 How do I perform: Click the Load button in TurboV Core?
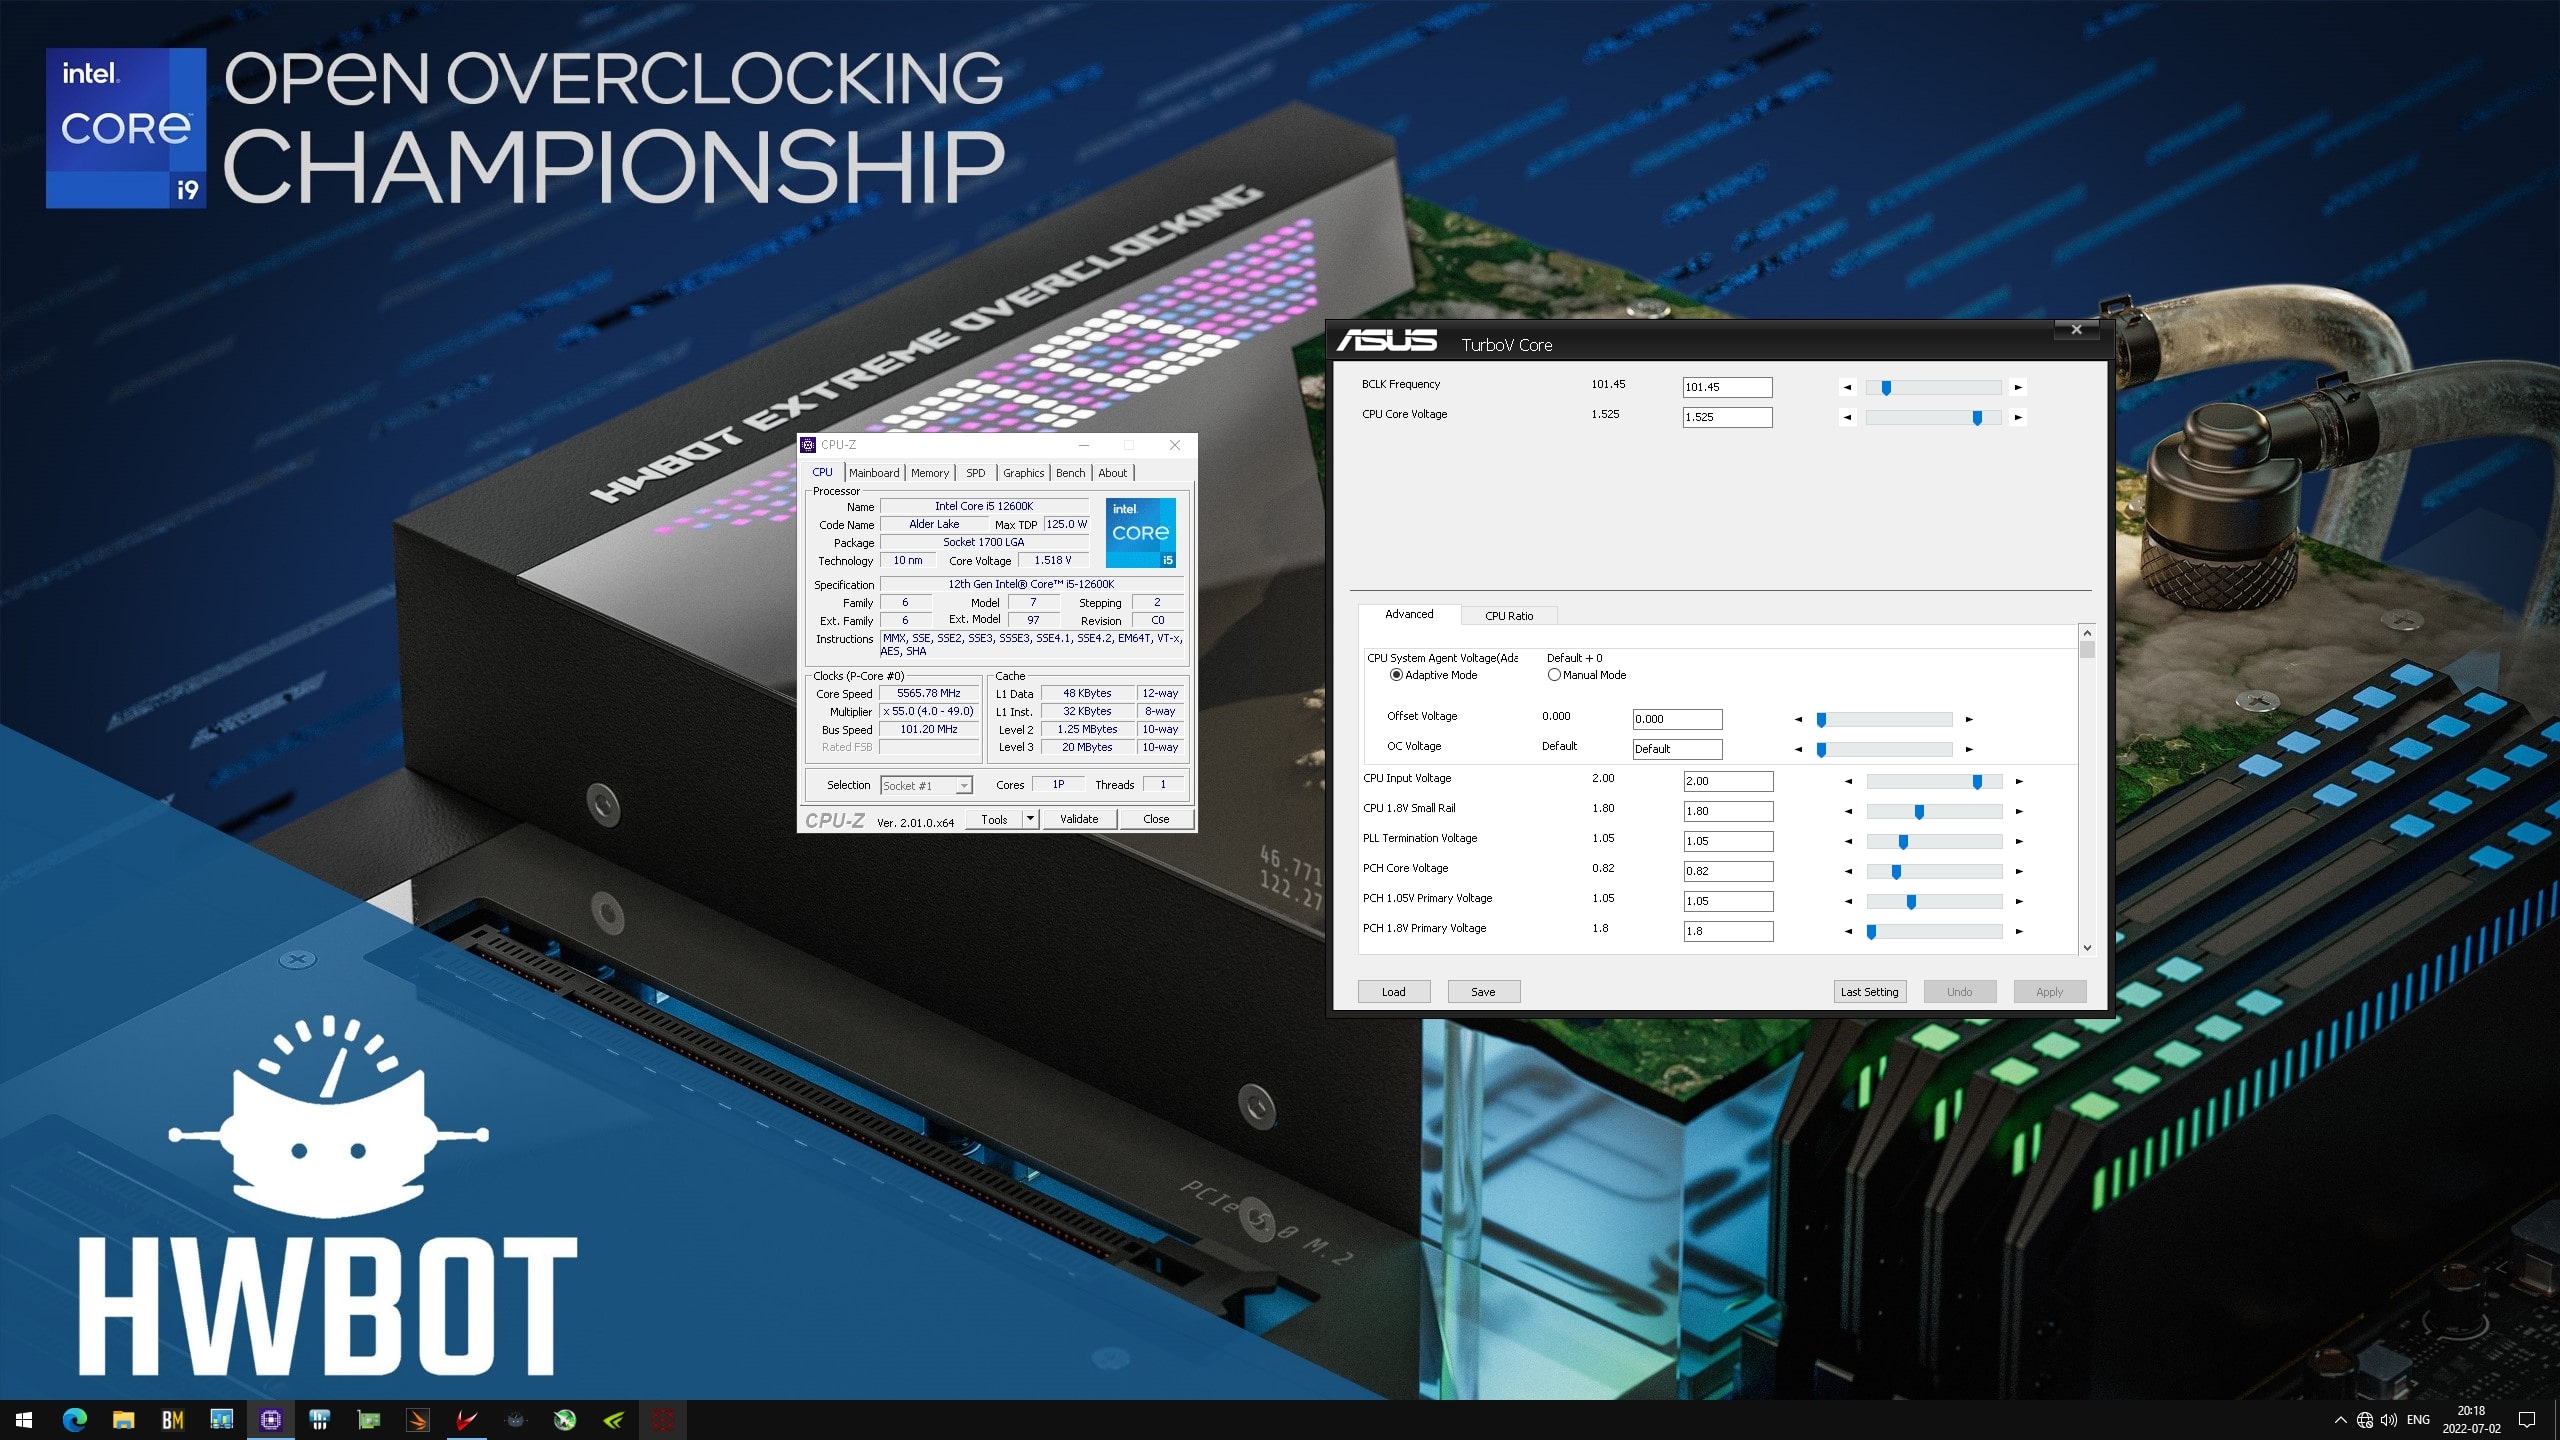pyautogui.click(x=1394, y=992)
